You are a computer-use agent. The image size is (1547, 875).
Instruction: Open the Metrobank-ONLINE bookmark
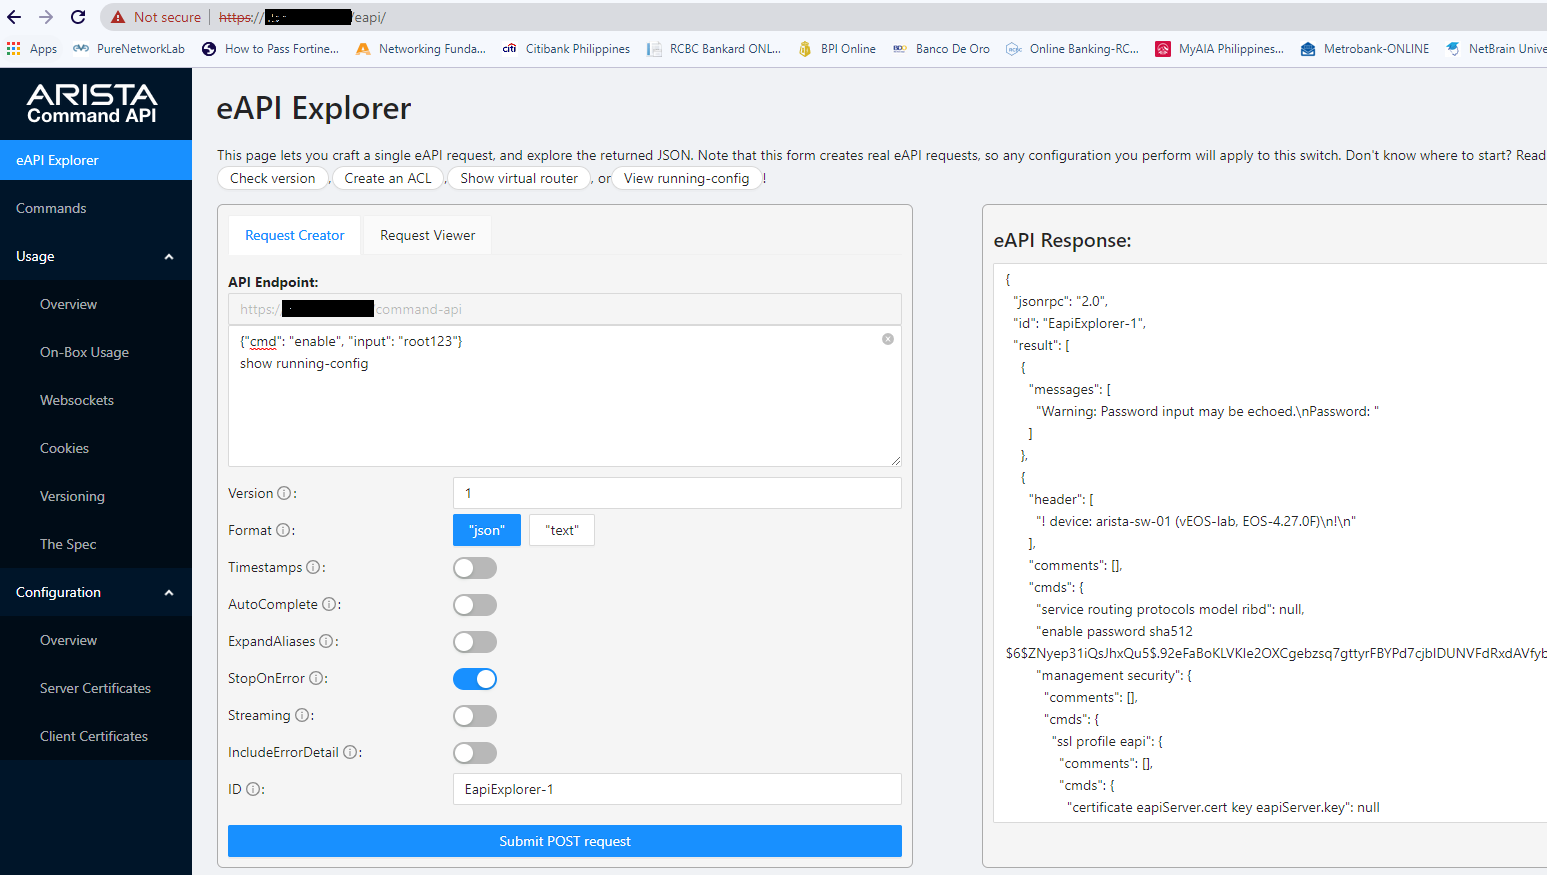(1365, 48)
